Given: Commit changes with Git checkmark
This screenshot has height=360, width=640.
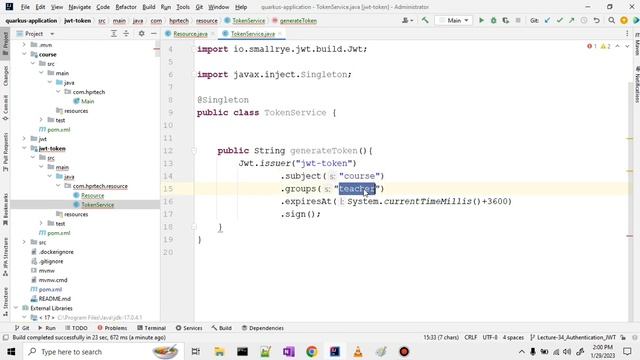Looking at the screenshot, I should 560,20.
